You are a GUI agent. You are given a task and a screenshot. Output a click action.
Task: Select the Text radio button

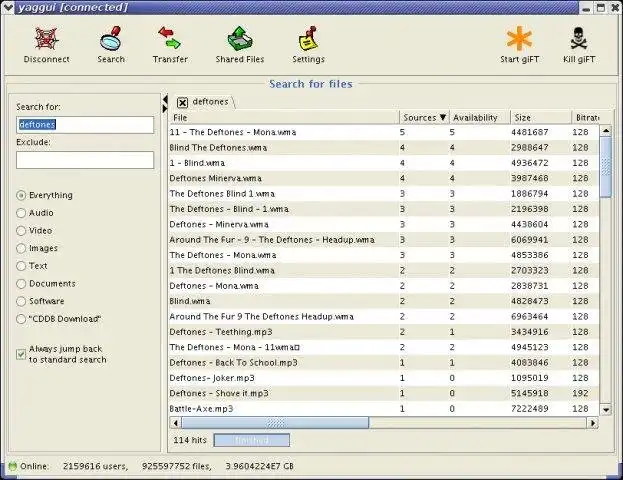[x=21, y=266]
